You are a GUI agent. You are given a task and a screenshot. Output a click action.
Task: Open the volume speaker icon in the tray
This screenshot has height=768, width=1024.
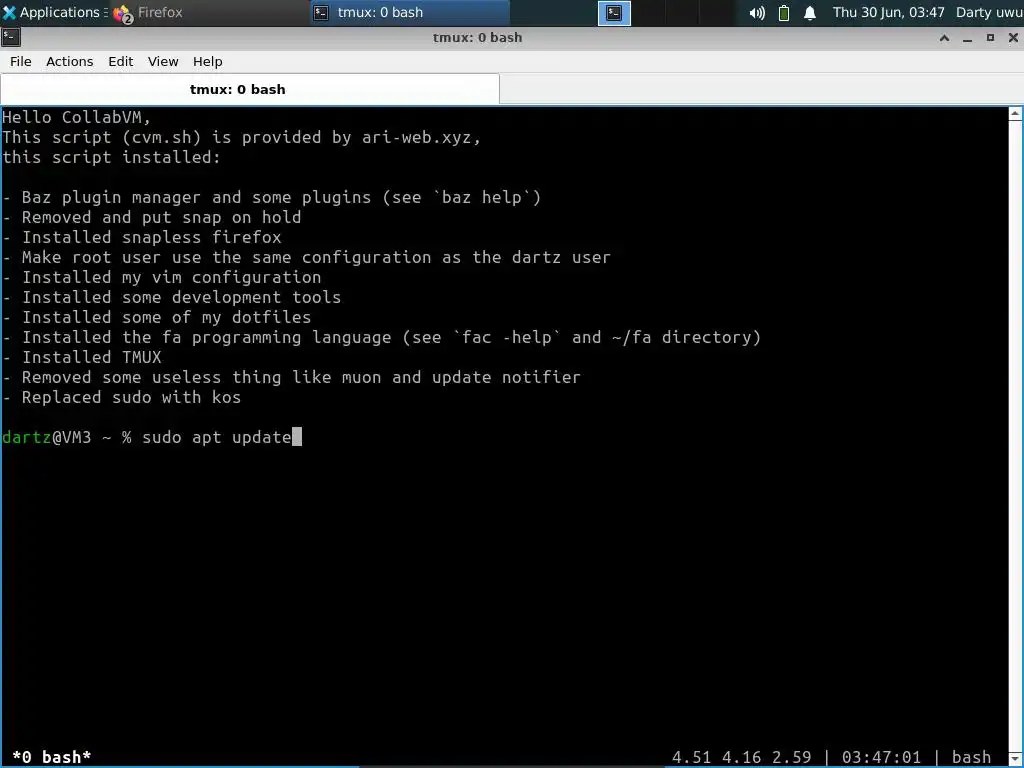click(757, 13)
